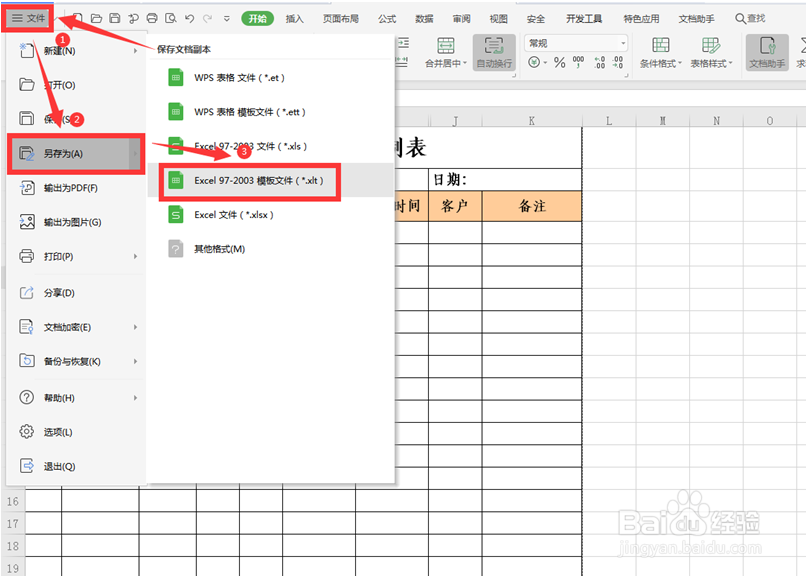Click the 查找 search button
Viewport: 806px width, 576px height.
(x=750, y=18)
